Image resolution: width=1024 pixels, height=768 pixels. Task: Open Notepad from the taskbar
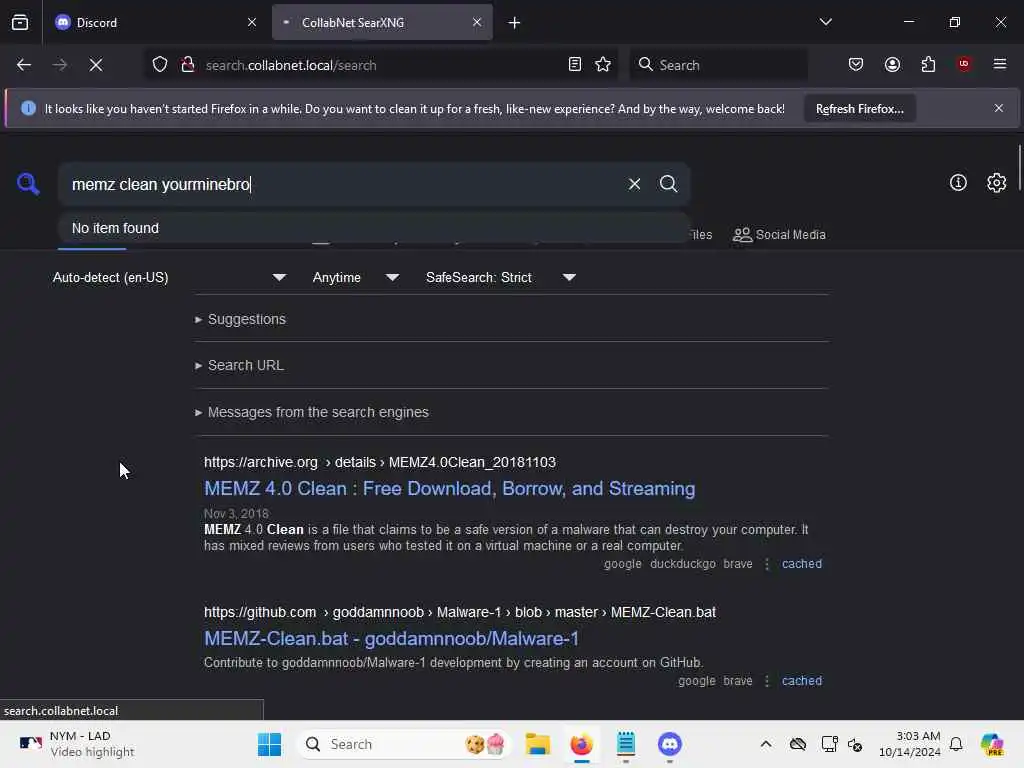[x=626, y=744]
